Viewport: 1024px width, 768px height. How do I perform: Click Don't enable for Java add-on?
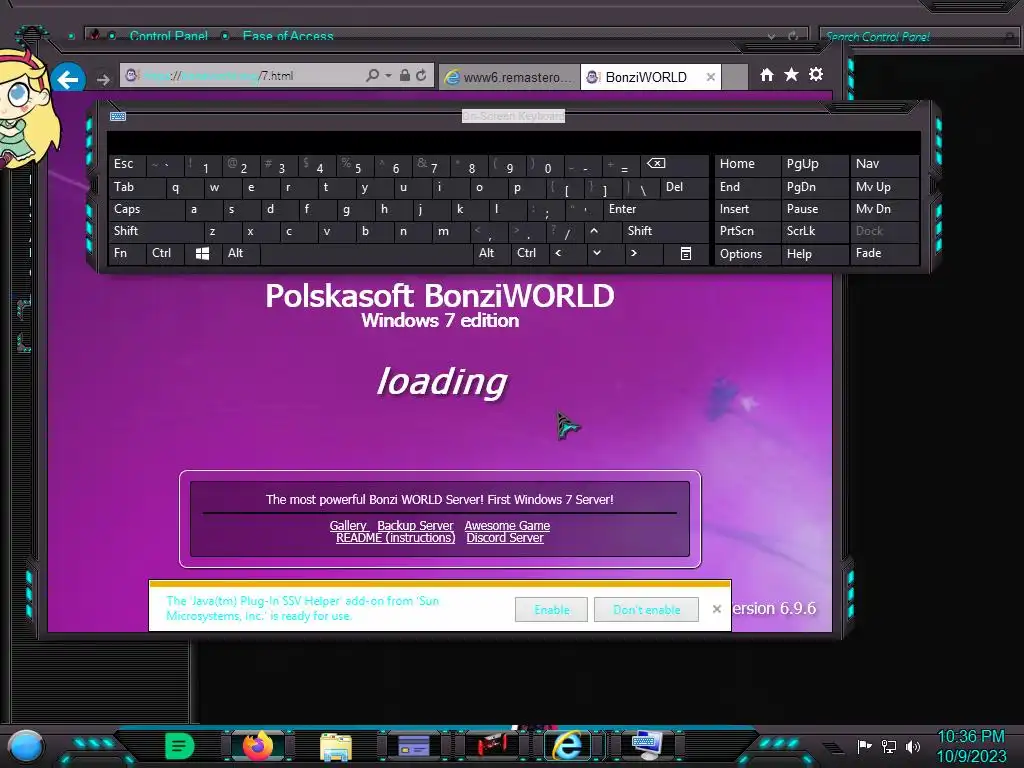tap(646, 609)
